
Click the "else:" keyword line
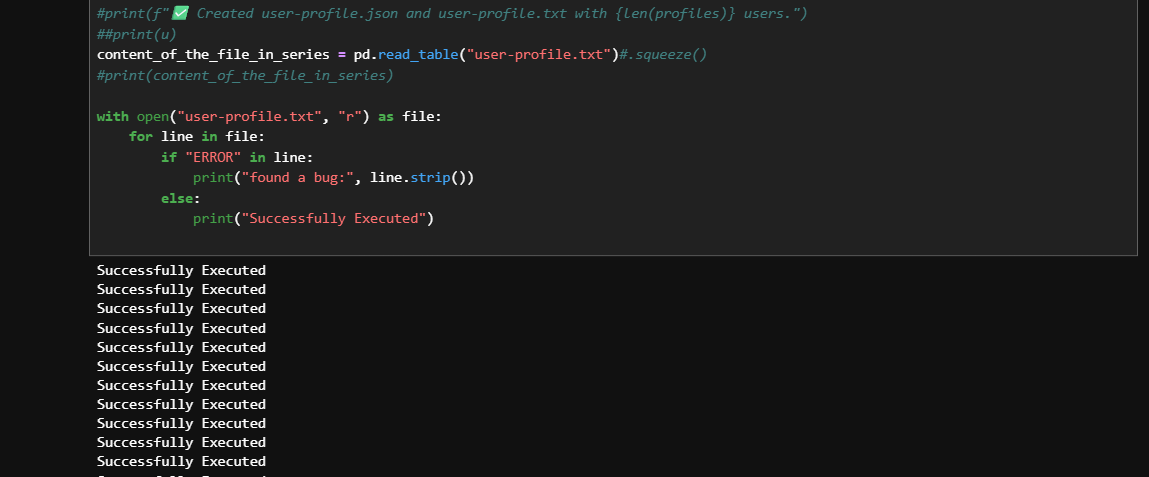tap(181, 199)
